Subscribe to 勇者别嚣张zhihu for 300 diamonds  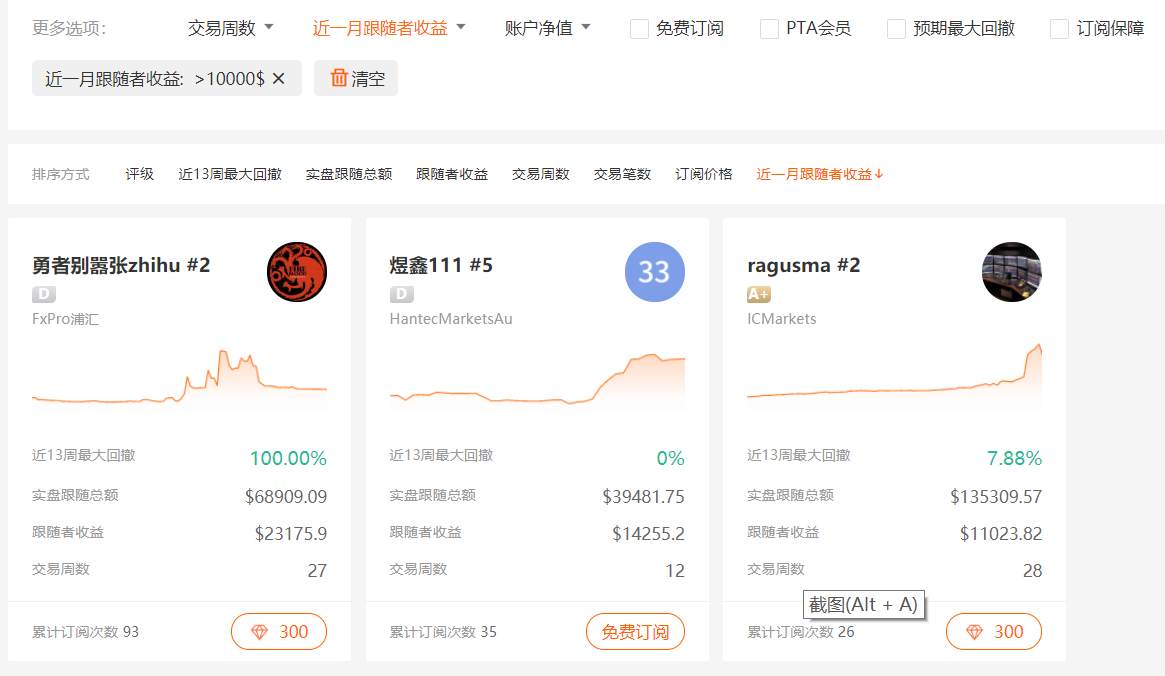[x=279, y=631]
